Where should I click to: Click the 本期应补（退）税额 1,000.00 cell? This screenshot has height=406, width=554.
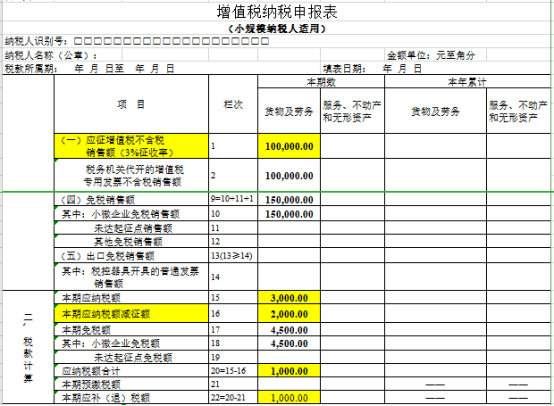(x=289, y=398)
